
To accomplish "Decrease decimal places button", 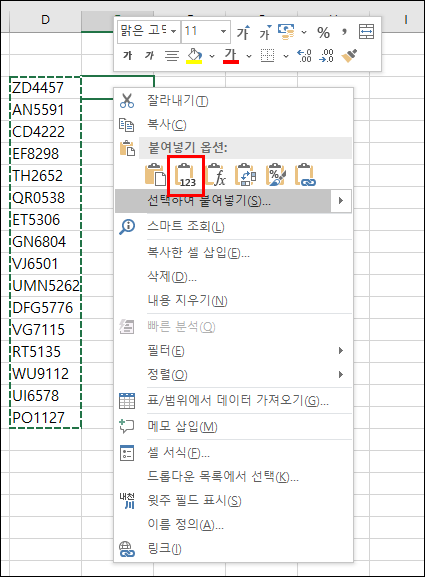I will click(327, 56).
